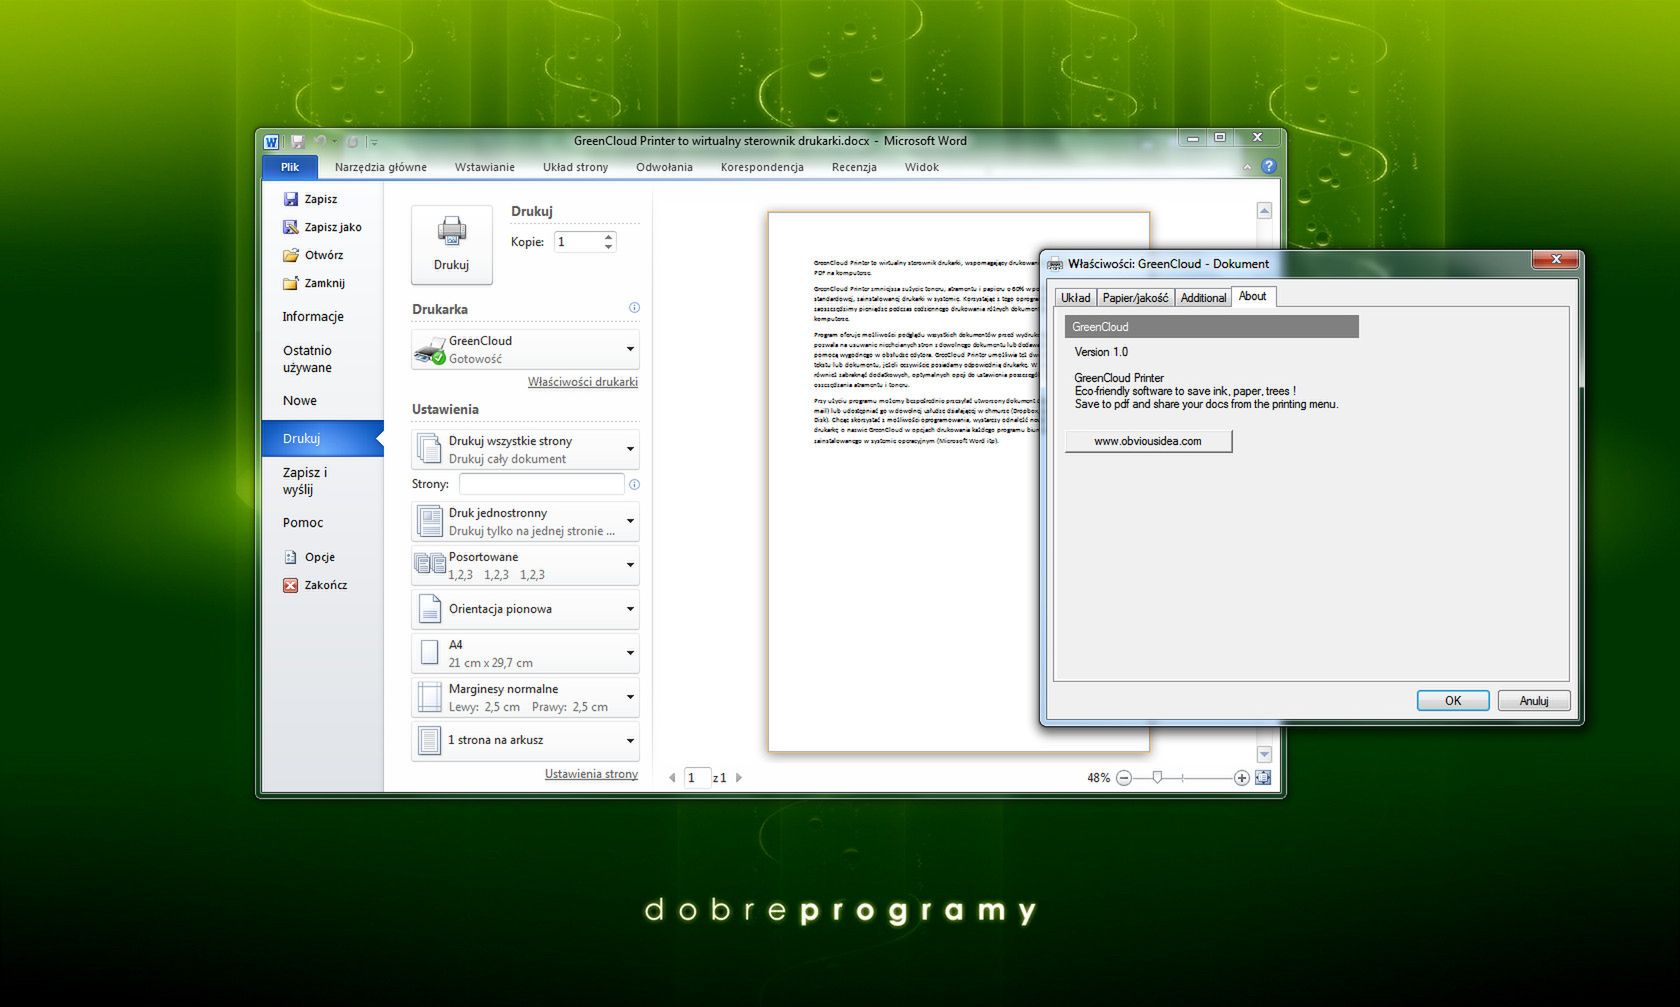Open the Orientacja pionowa dropdown
This screenshot has height=1007, width=1680.
coord(525,609)
